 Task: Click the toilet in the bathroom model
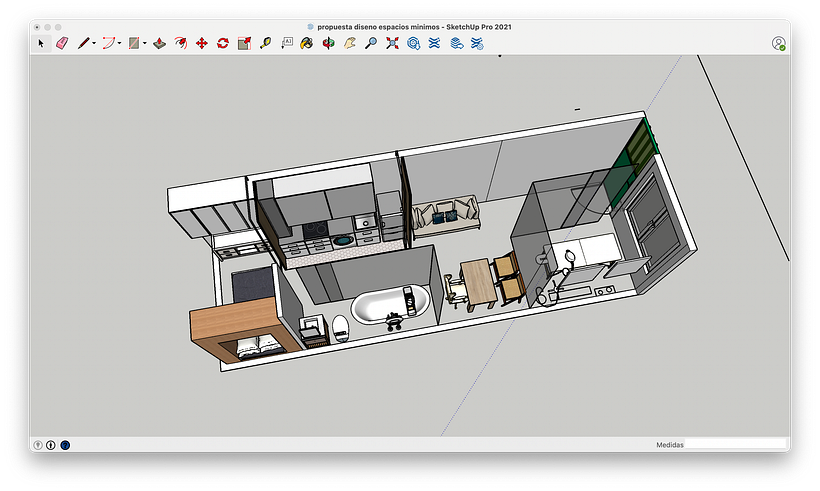click(340, 328)
